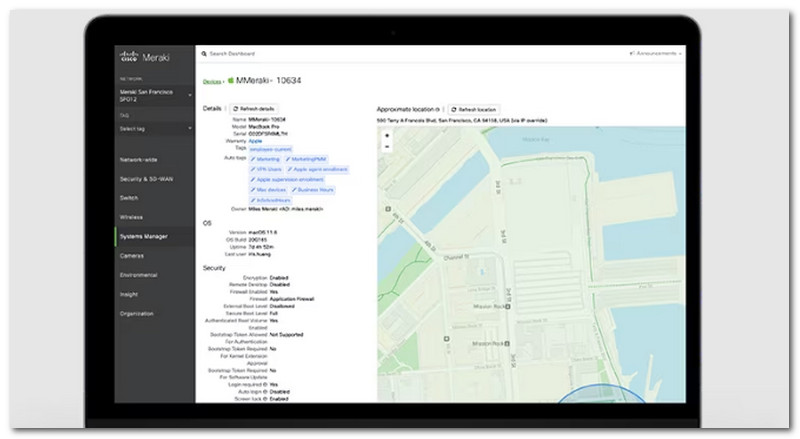Click the green Apple device icon
This screenshot has width=800, height=439.
[x=231, y=80]
